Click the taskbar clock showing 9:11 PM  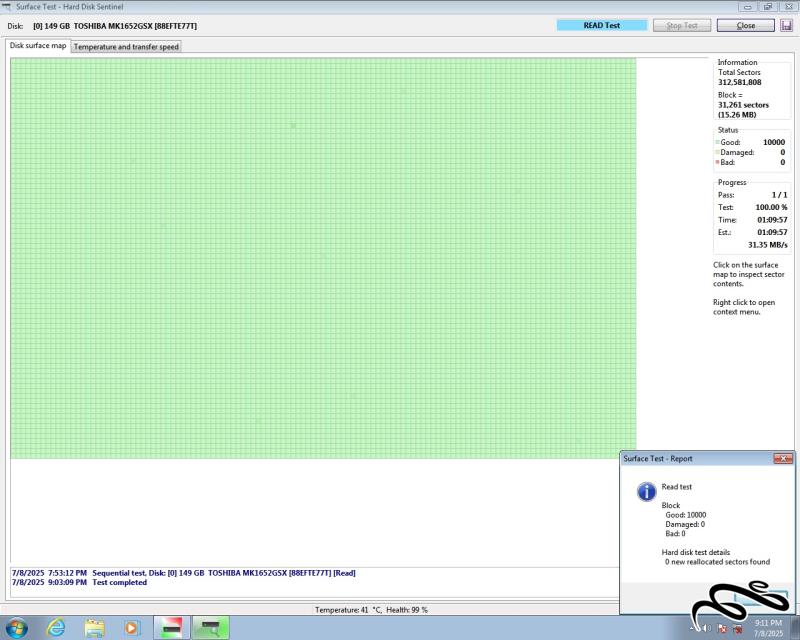[768, 628]
